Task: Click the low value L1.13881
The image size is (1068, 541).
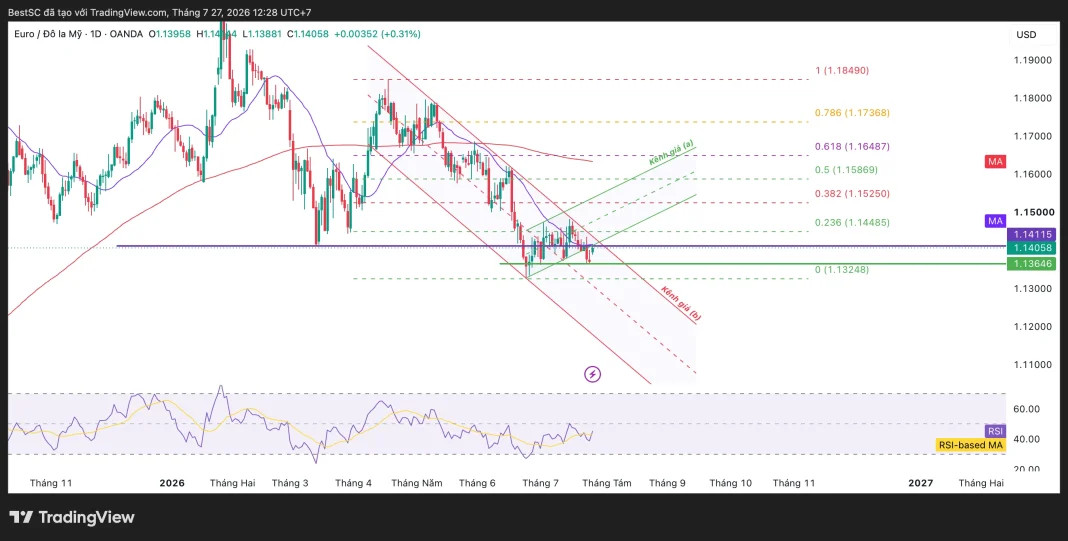Action: (263, 34)
